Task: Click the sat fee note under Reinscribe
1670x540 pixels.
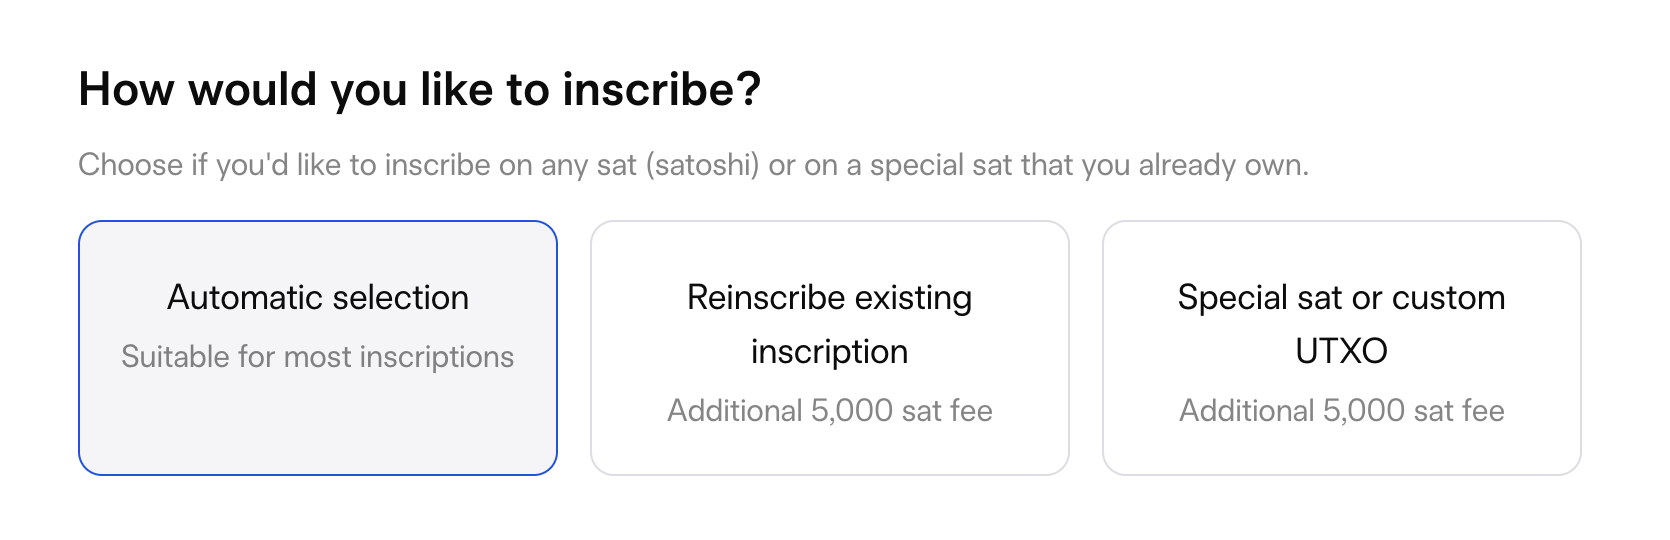Action: [x=830, y=411]
